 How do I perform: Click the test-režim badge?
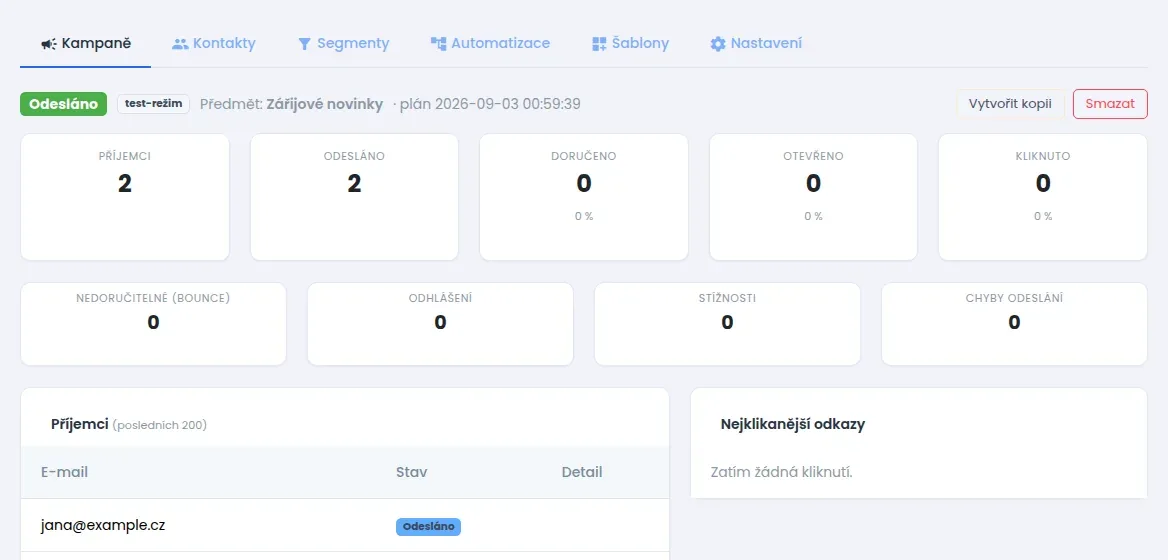[x=153, y=104]
